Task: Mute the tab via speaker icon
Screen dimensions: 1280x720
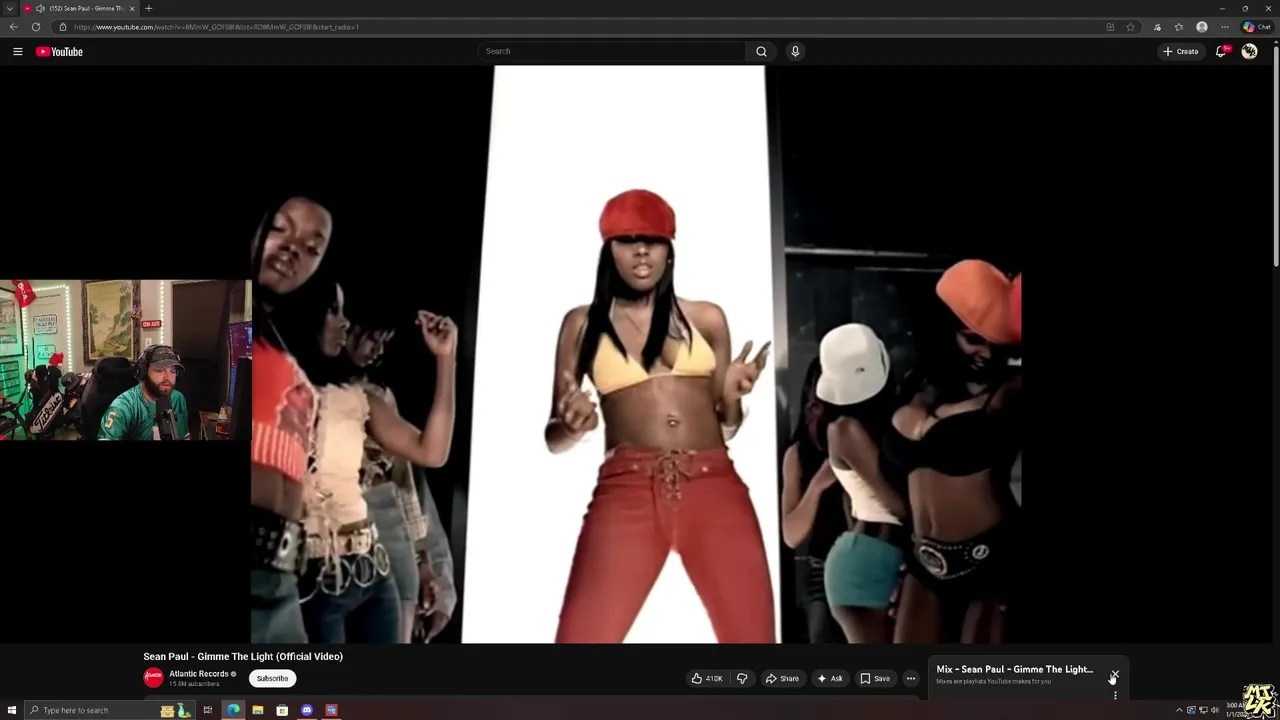Action: (x=41, y=8)
